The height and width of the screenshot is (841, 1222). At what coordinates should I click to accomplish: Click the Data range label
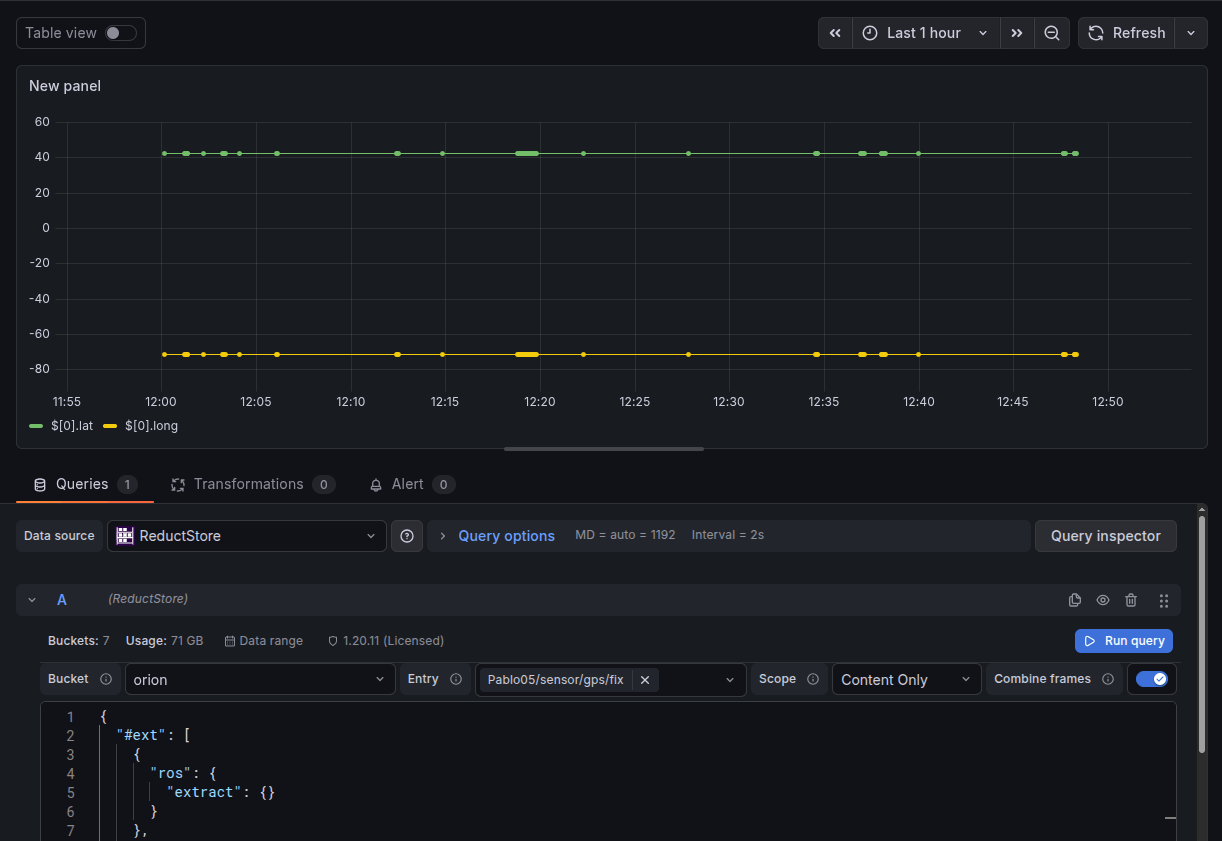[x=264, y=641]
